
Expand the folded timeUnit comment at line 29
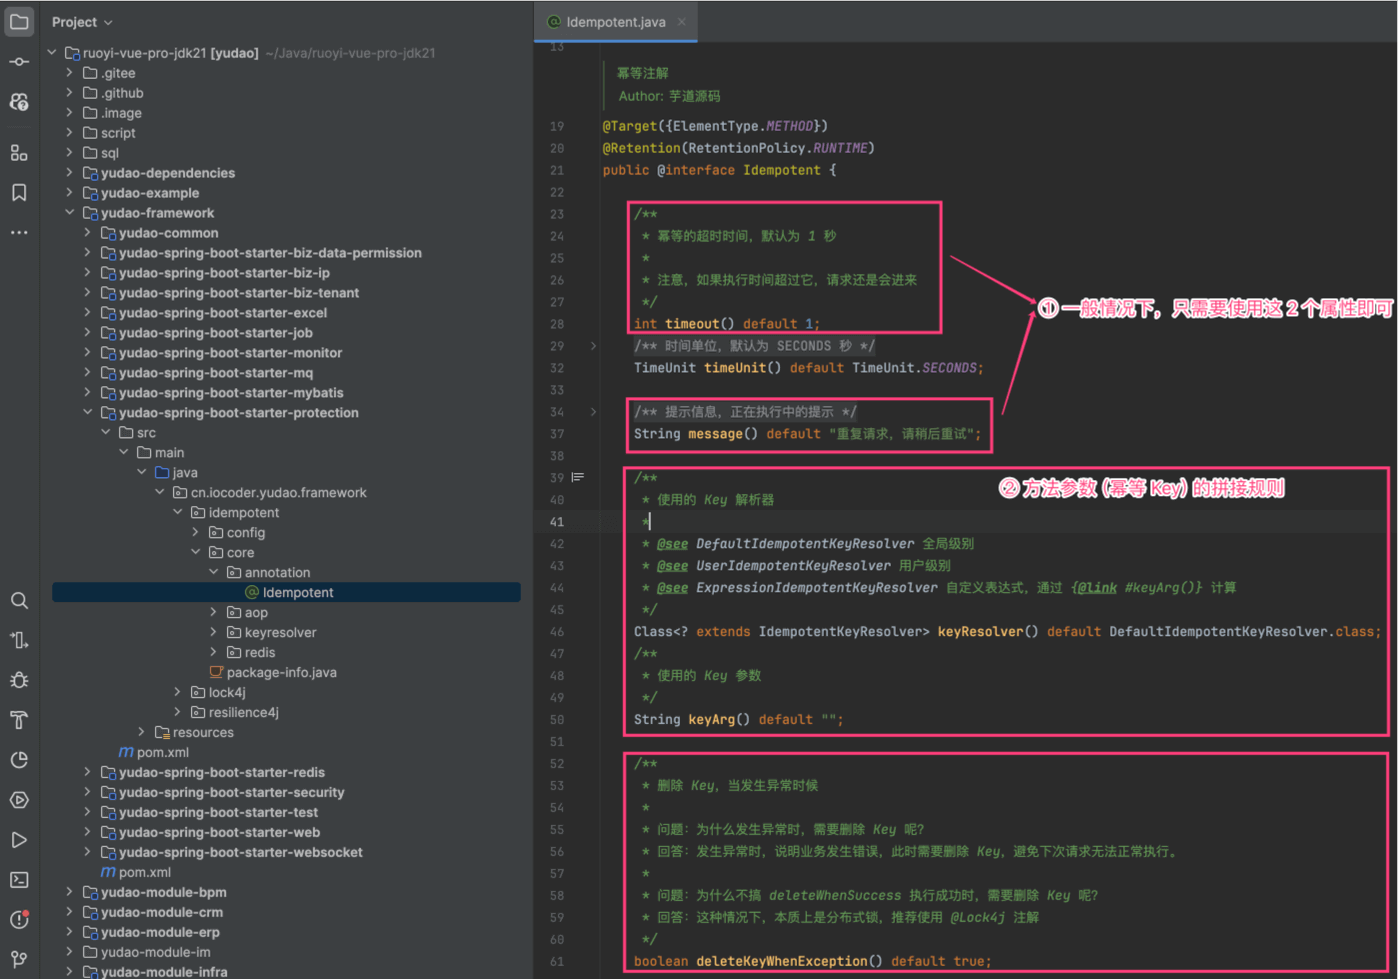593,346
